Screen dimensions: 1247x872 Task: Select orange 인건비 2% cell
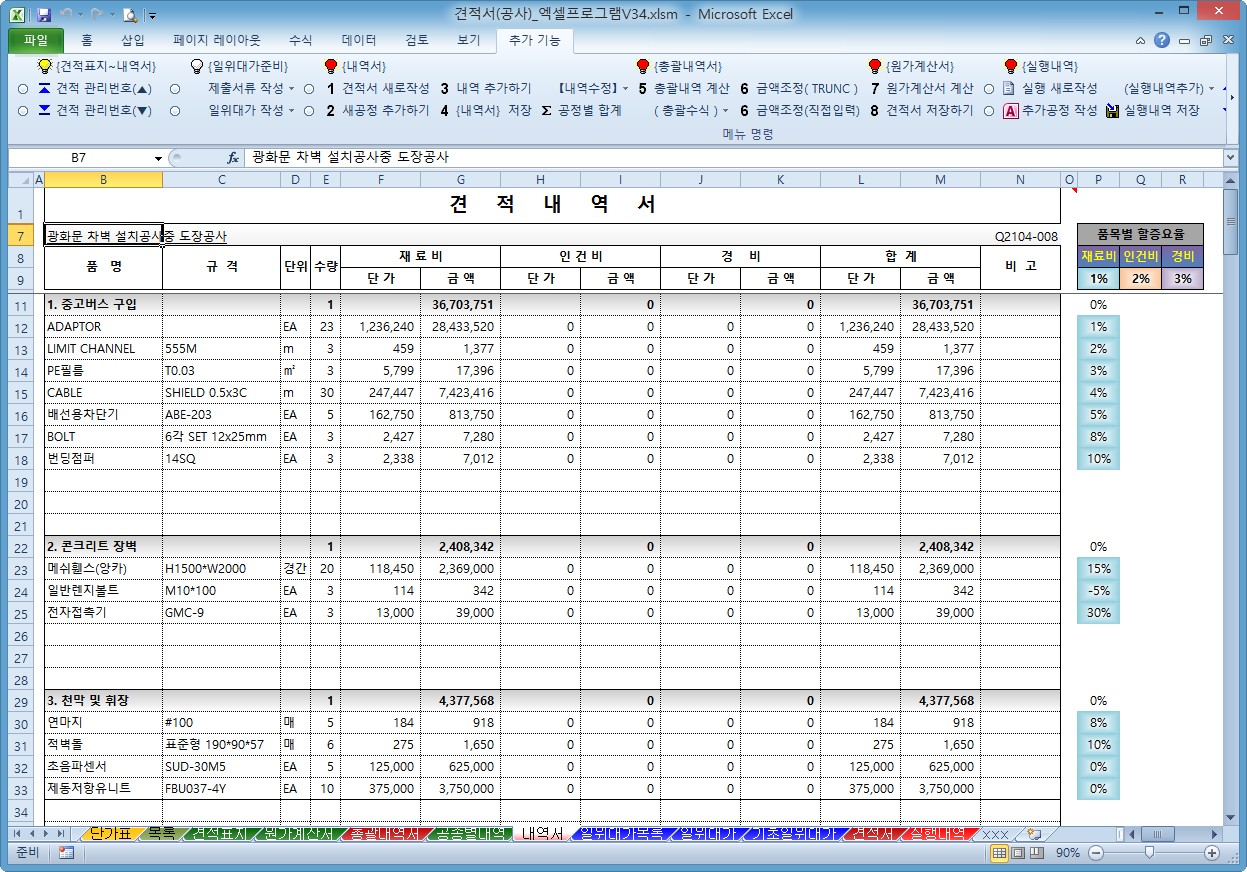pos(1140,279)
